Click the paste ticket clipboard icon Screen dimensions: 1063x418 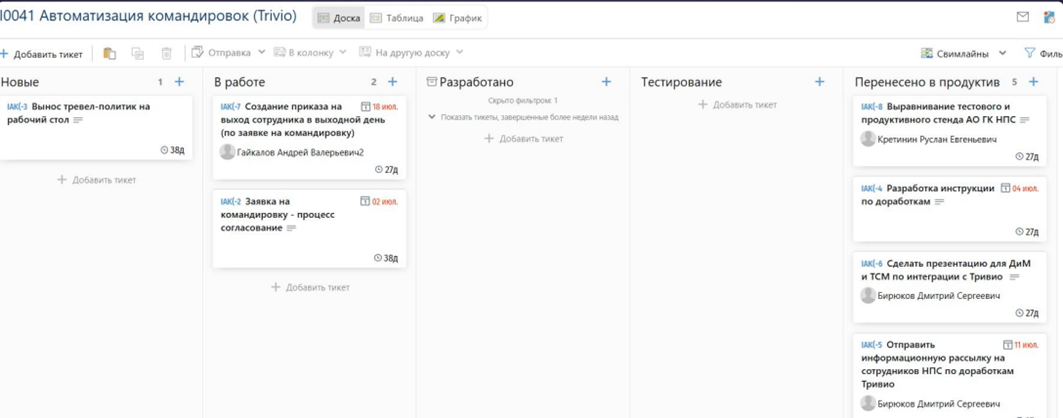coord(109,53)
